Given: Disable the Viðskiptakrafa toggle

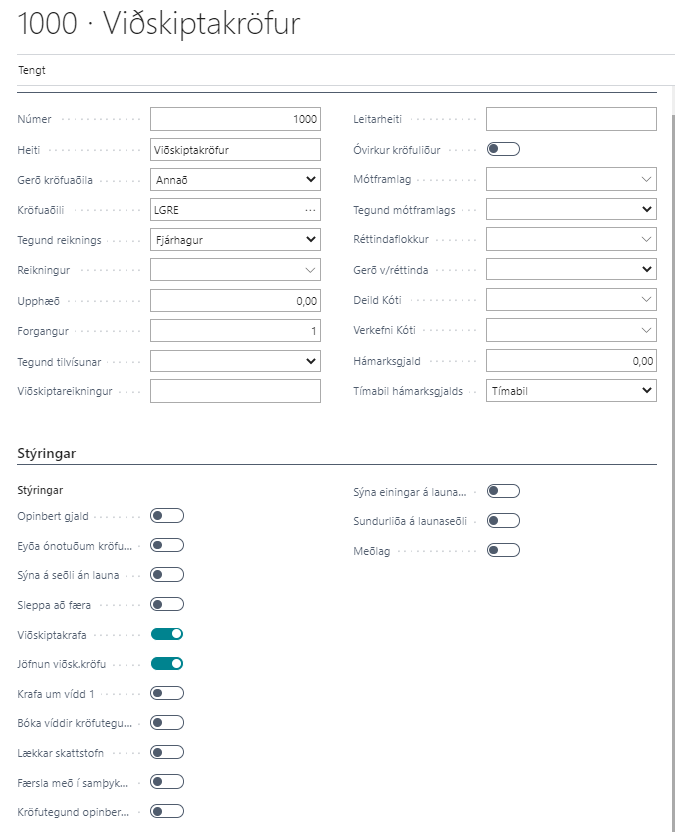Looking at the screenshot, I should point(167,634).
